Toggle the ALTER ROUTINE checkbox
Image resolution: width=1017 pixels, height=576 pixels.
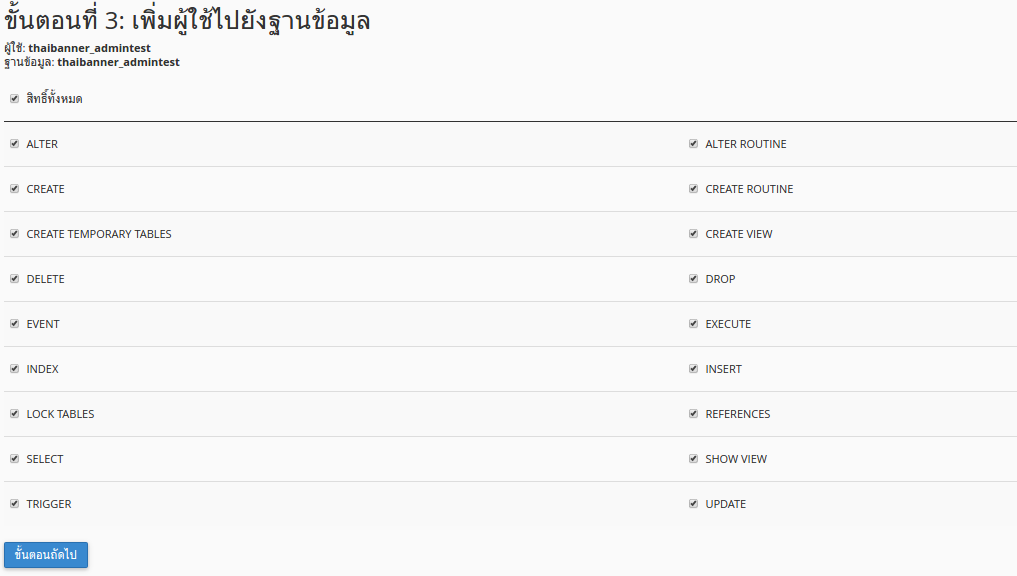click(693, 144)
